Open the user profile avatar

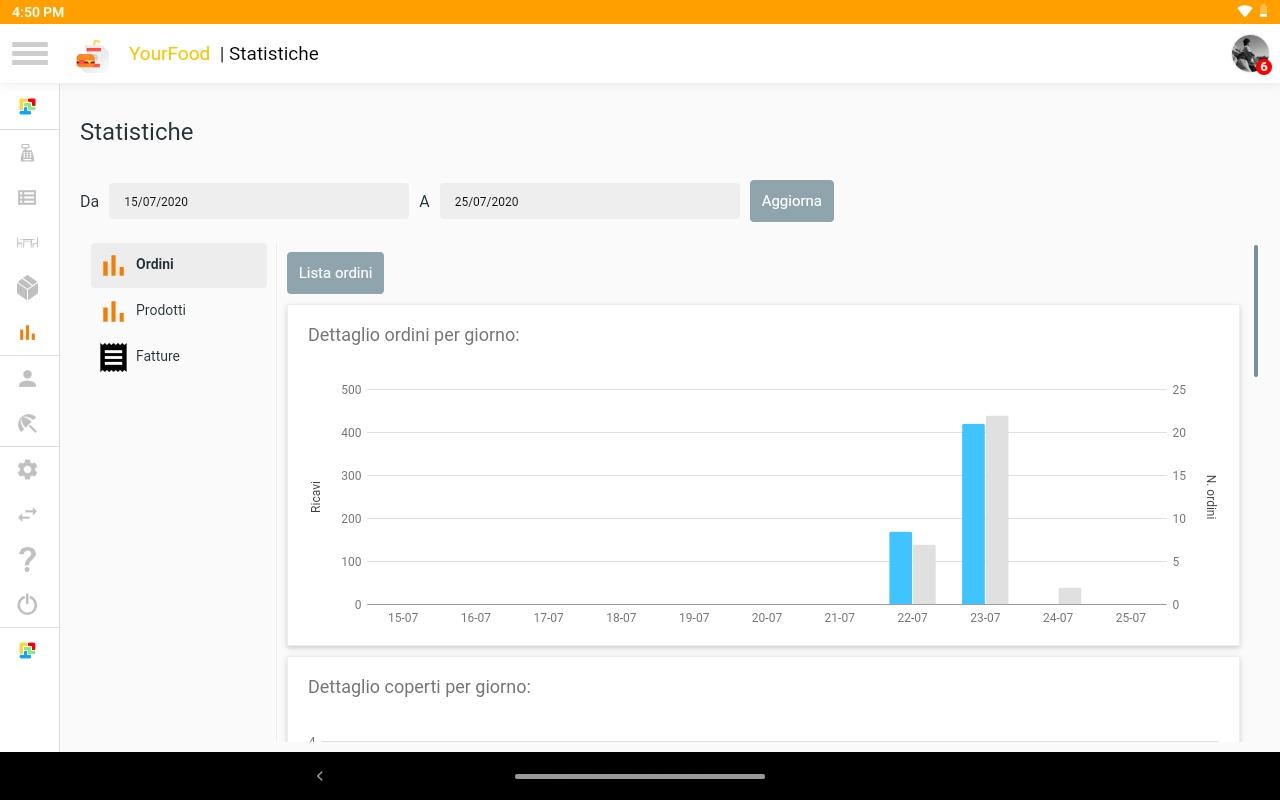[1250, 53]
